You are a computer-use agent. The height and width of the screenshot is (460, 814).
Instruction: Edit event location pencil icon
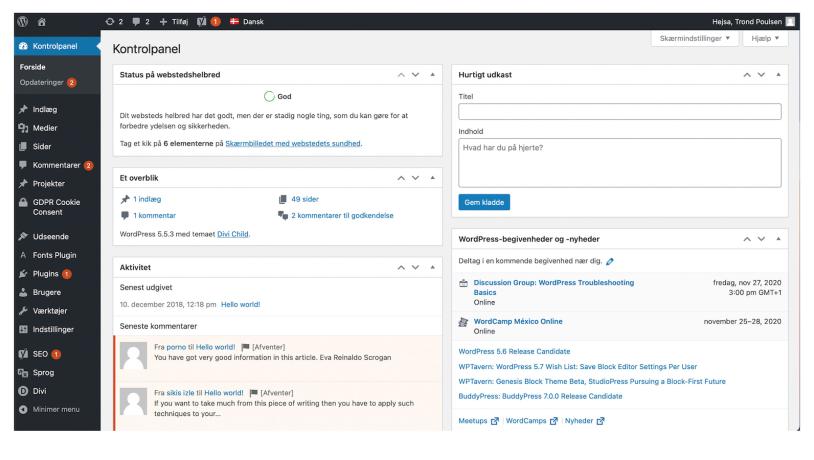coord(610,262)
